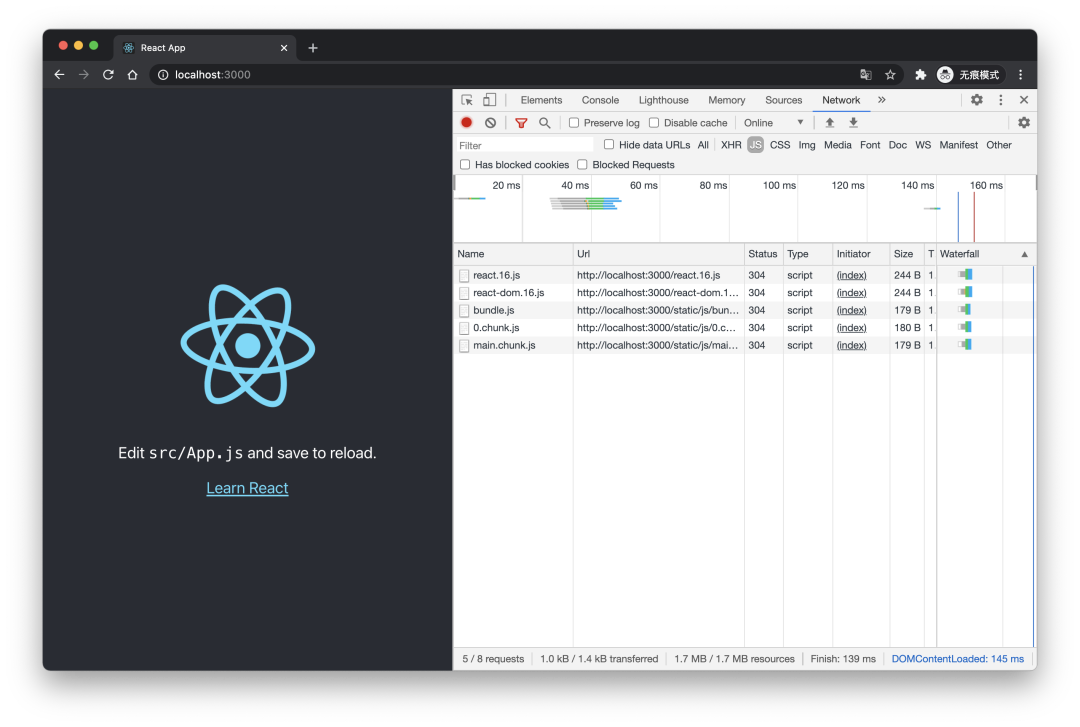Toggle the JS request filter
Viewport: 1080px width, 727px height.
[x=756, y=145]
